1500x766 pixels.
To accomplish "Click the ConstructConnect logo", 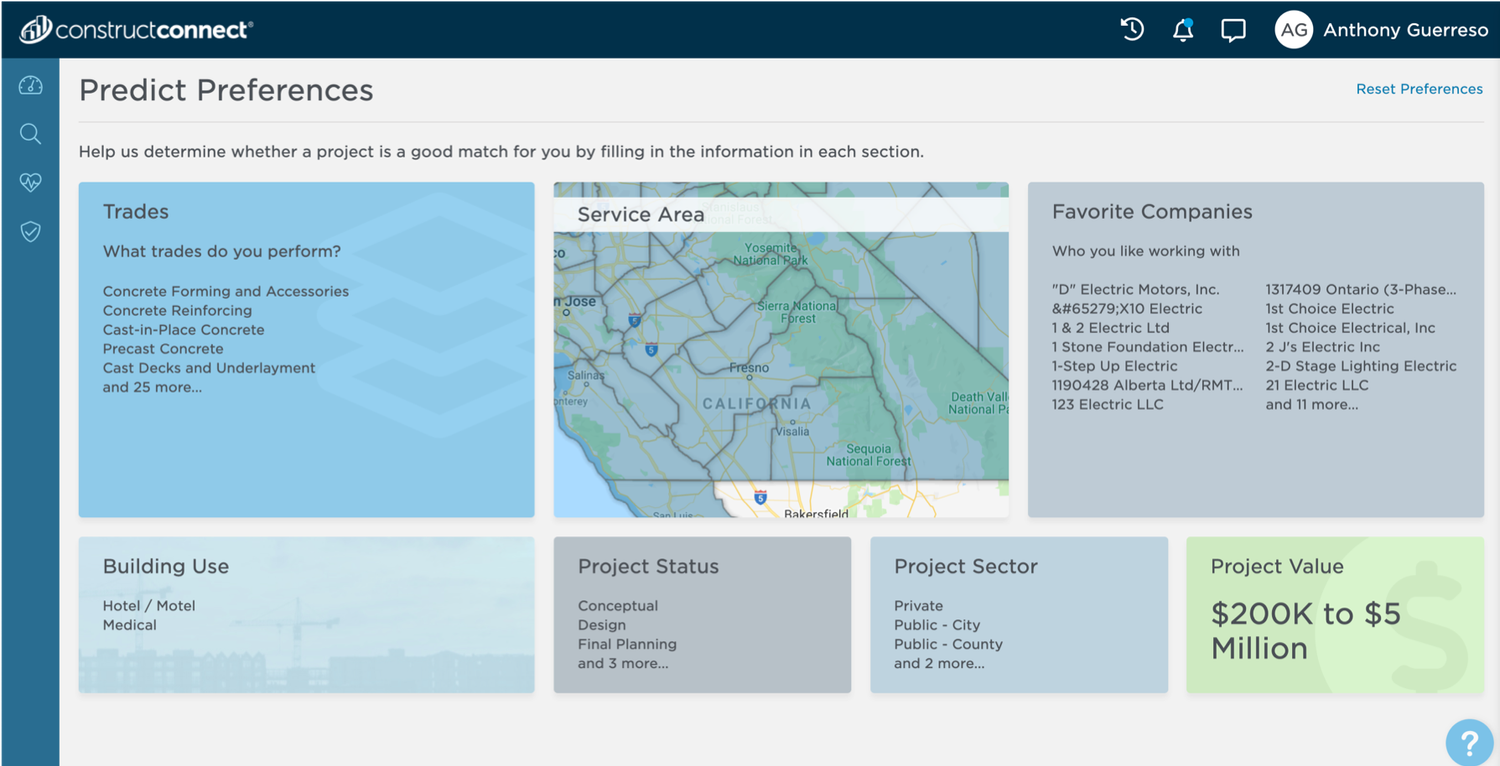I will pos(136,30).
